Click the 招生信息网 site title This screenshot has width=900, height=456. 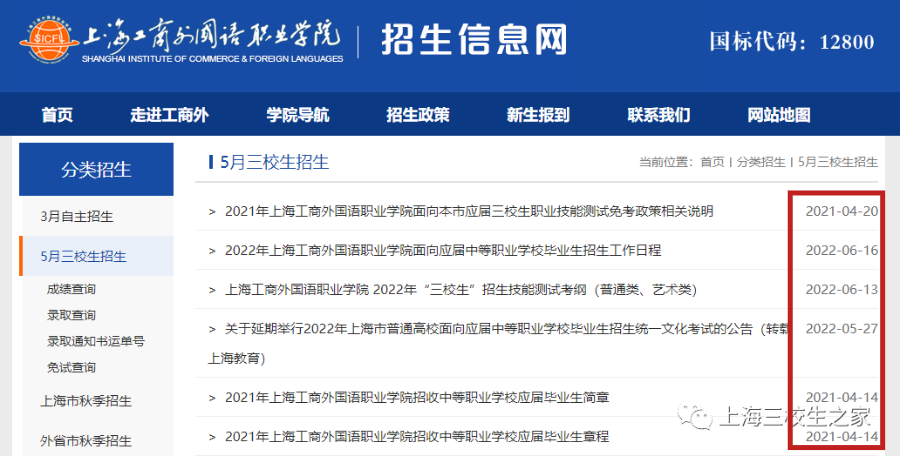pyautogui.click(x=474, y=40)
